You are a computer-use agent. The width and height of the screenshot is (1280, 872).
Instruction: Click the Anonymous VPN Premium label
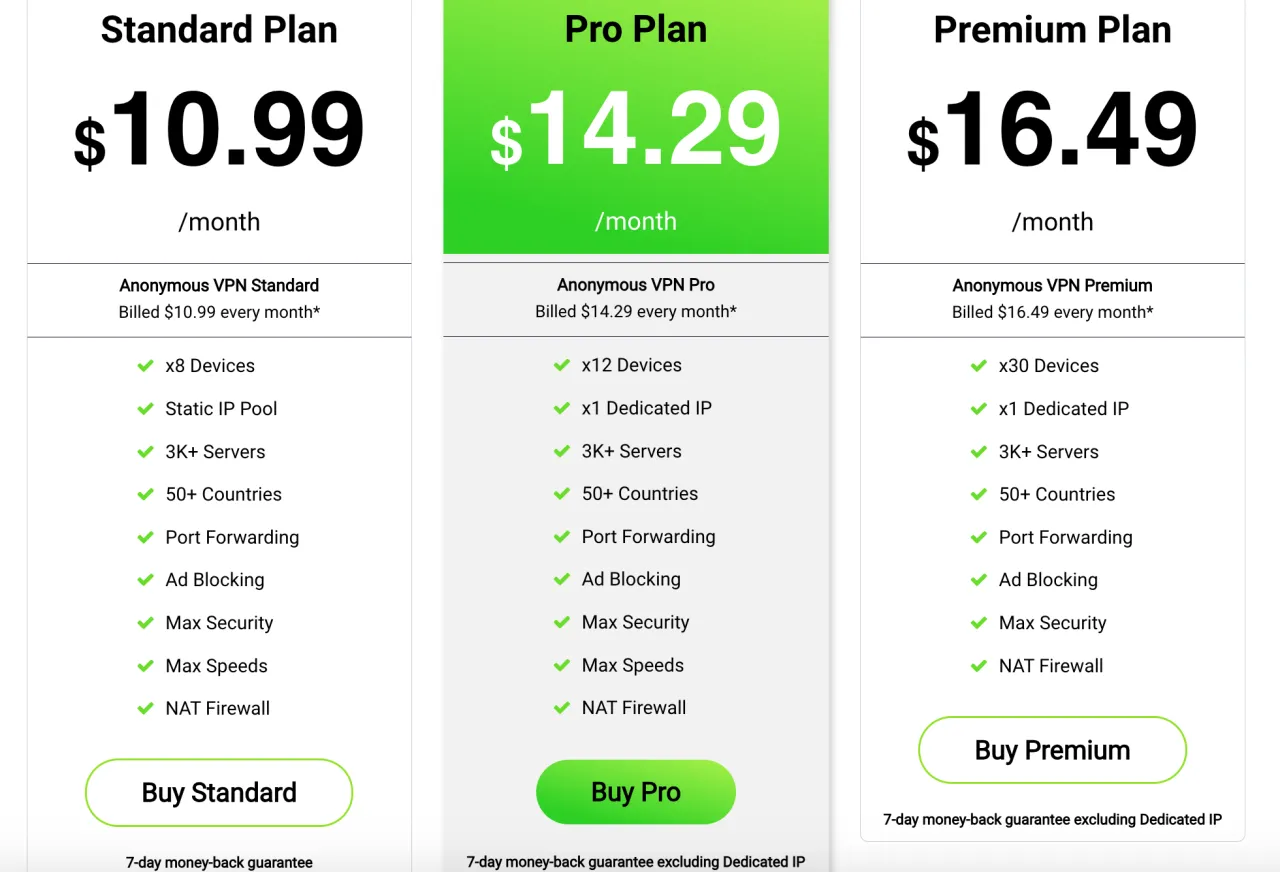[1052, 285]
